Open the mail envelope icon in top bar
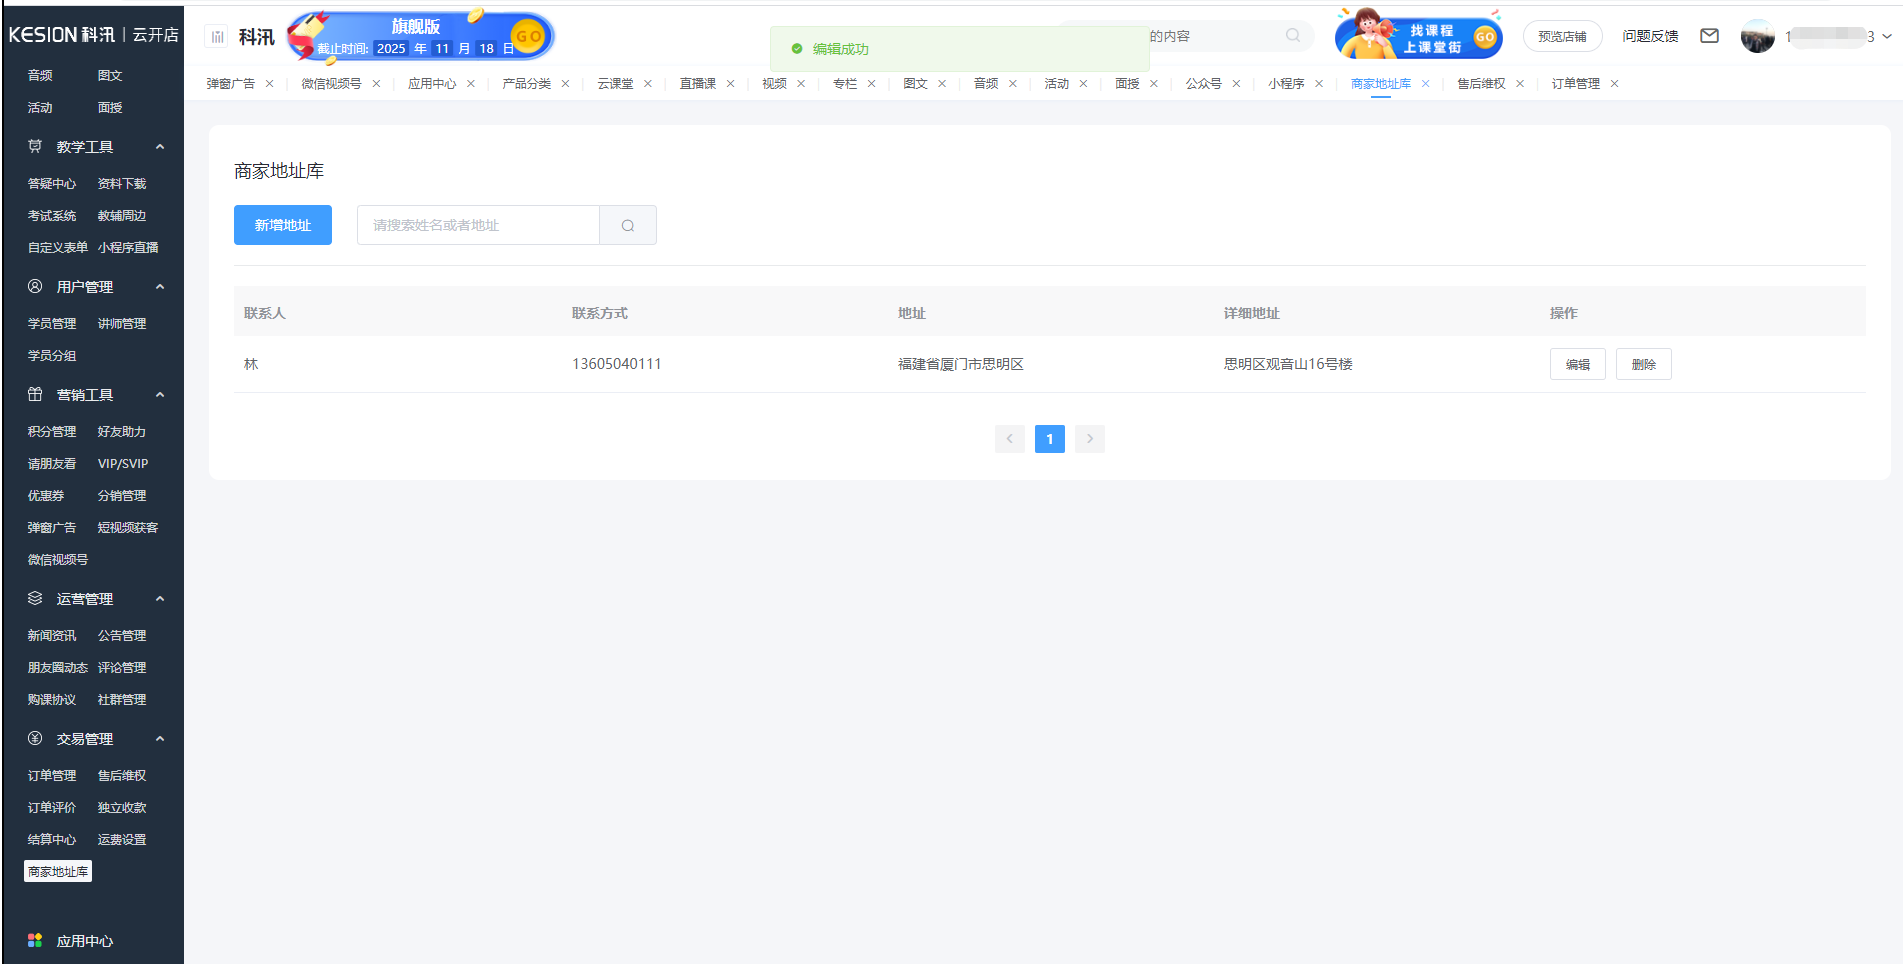1903x964 pixels. (1709, 35)
